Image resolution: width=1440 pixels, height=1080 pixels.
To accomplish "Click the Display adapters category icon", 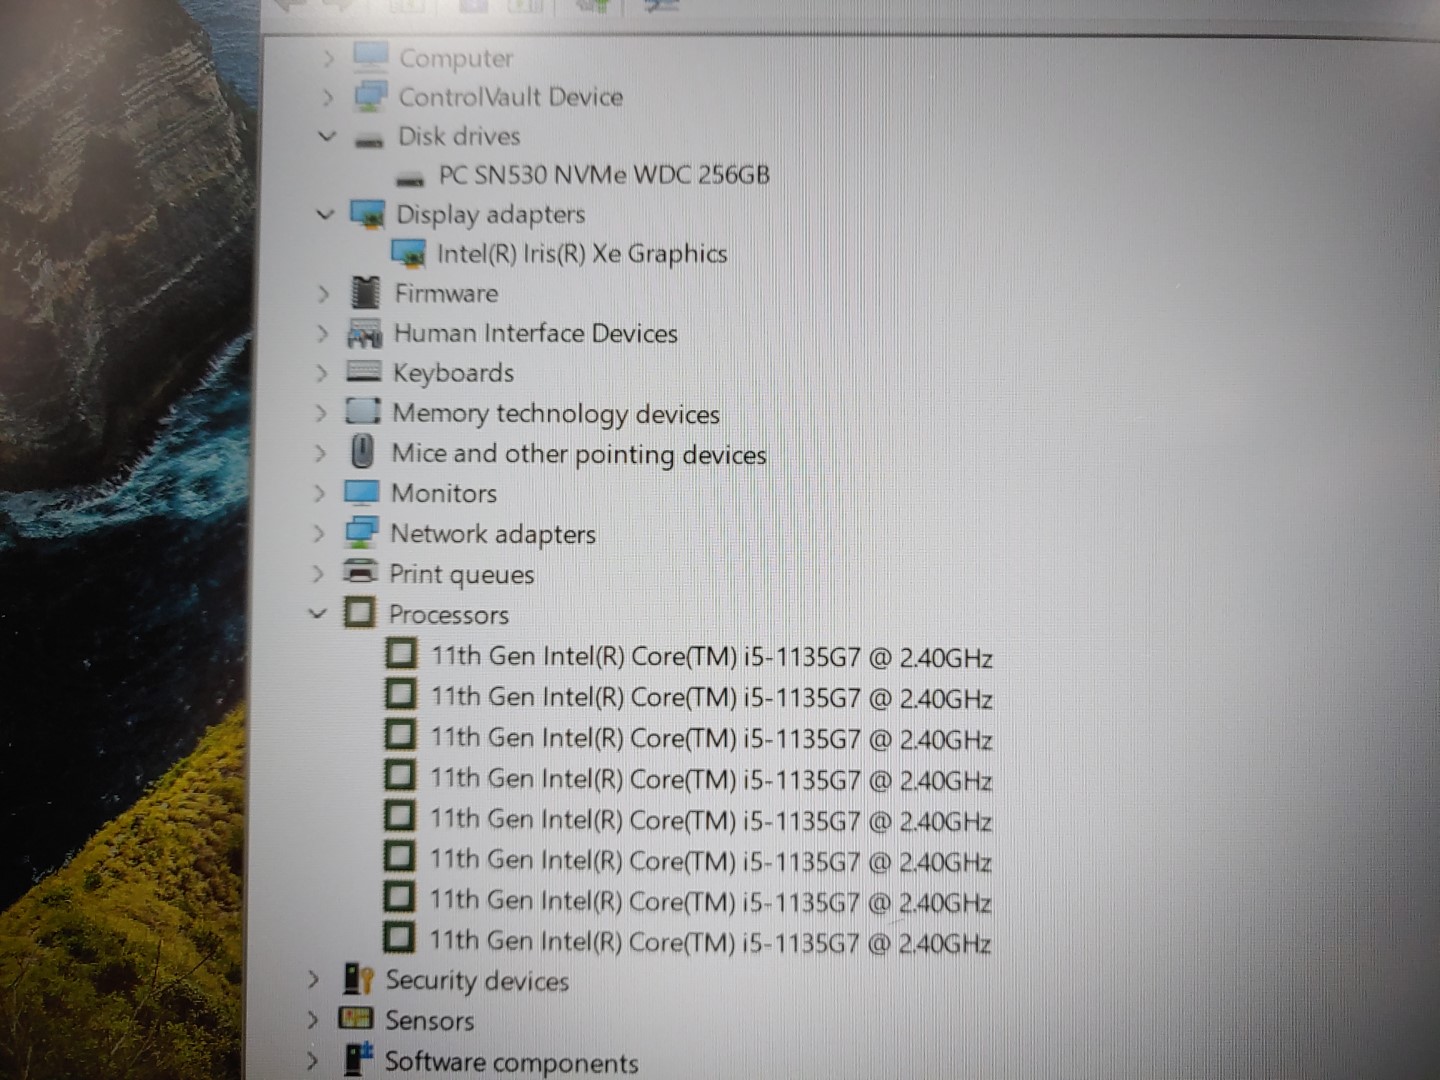I will 367,214.
